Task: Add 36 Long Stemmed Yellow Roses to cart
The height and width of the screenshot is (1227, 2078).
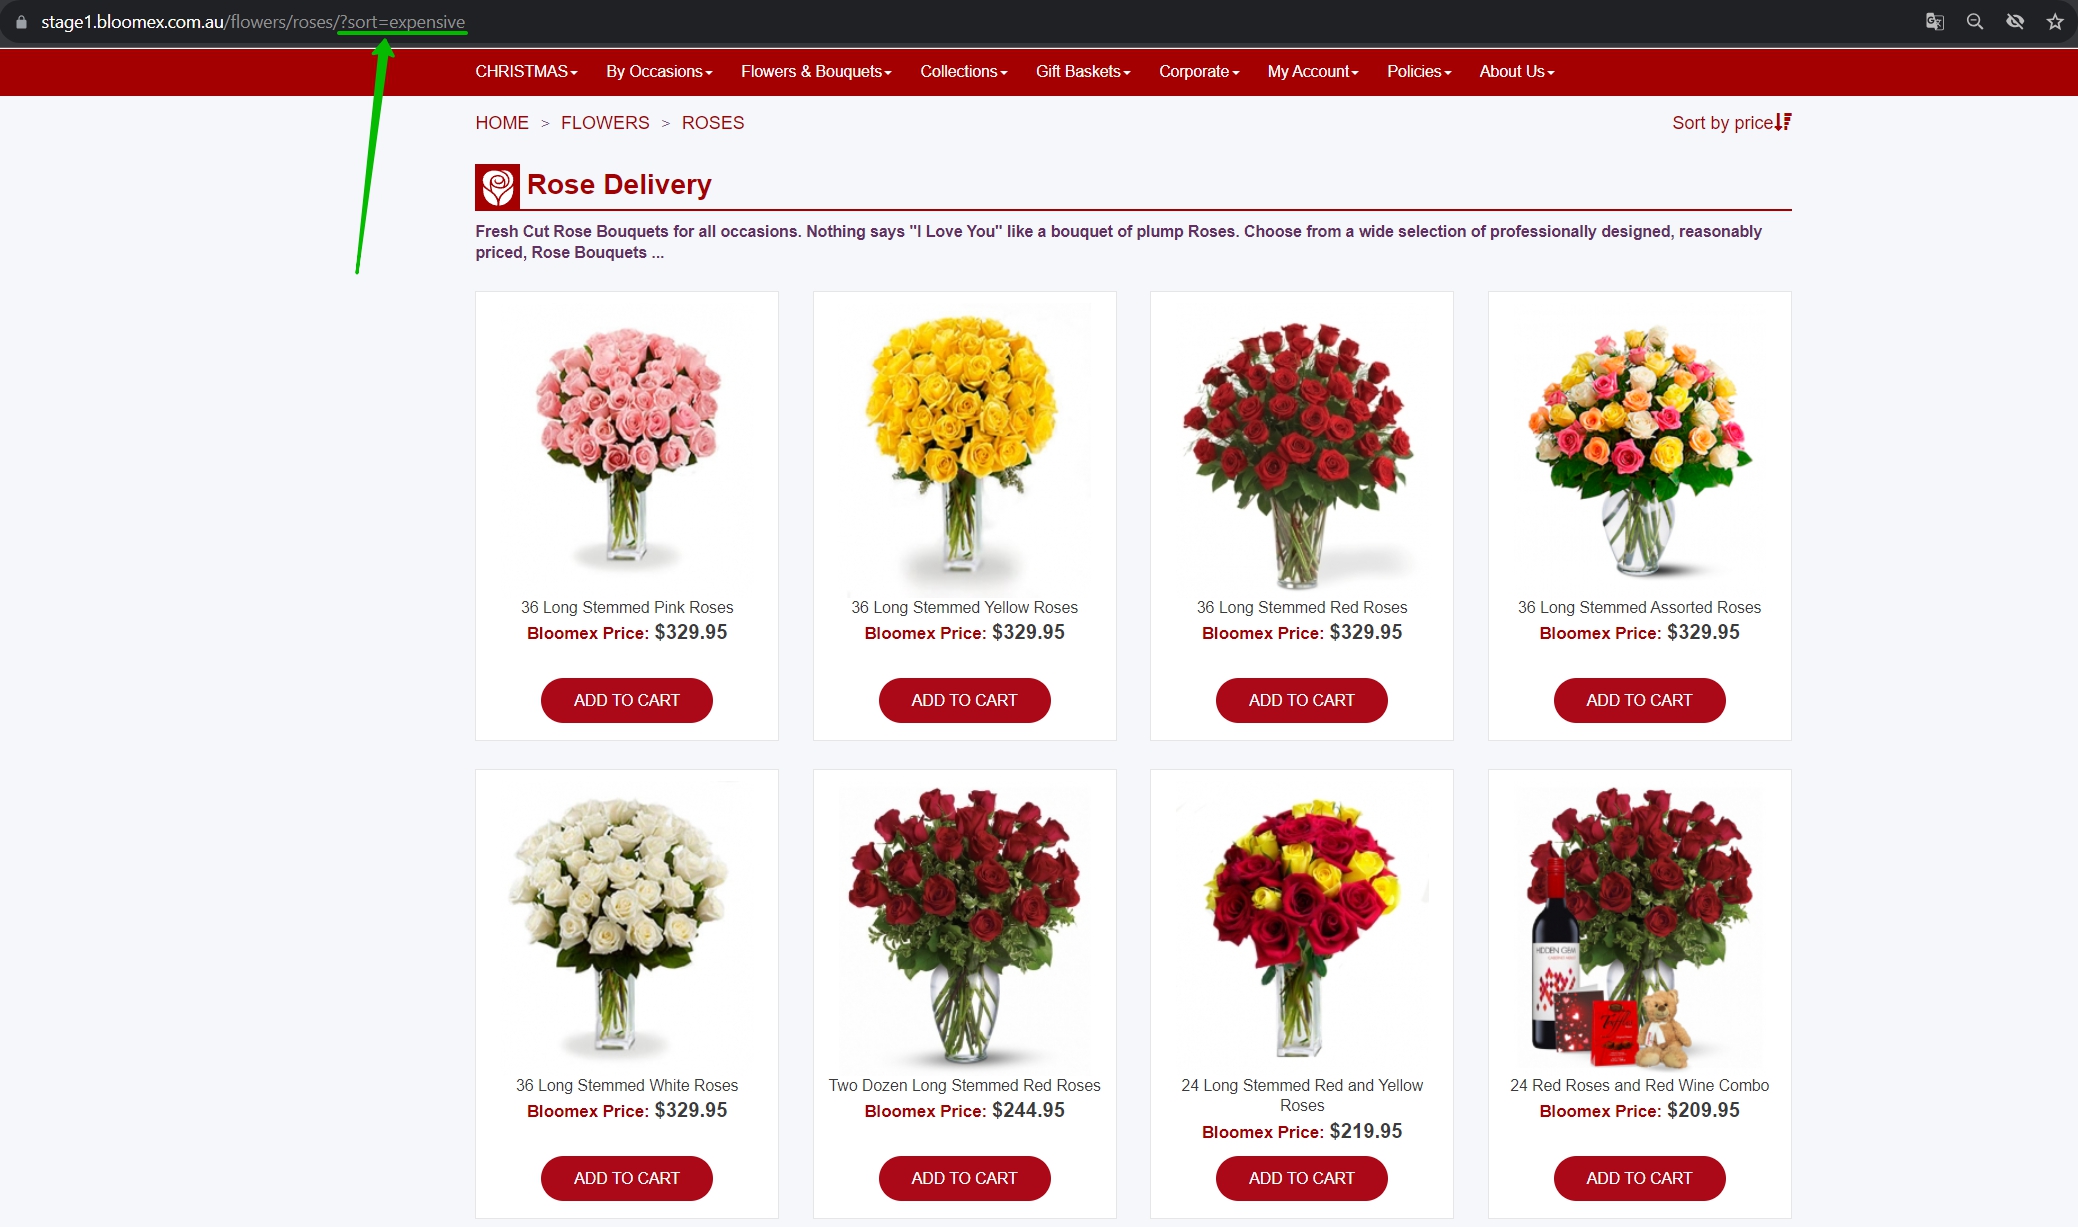Action: click(964, 700)
